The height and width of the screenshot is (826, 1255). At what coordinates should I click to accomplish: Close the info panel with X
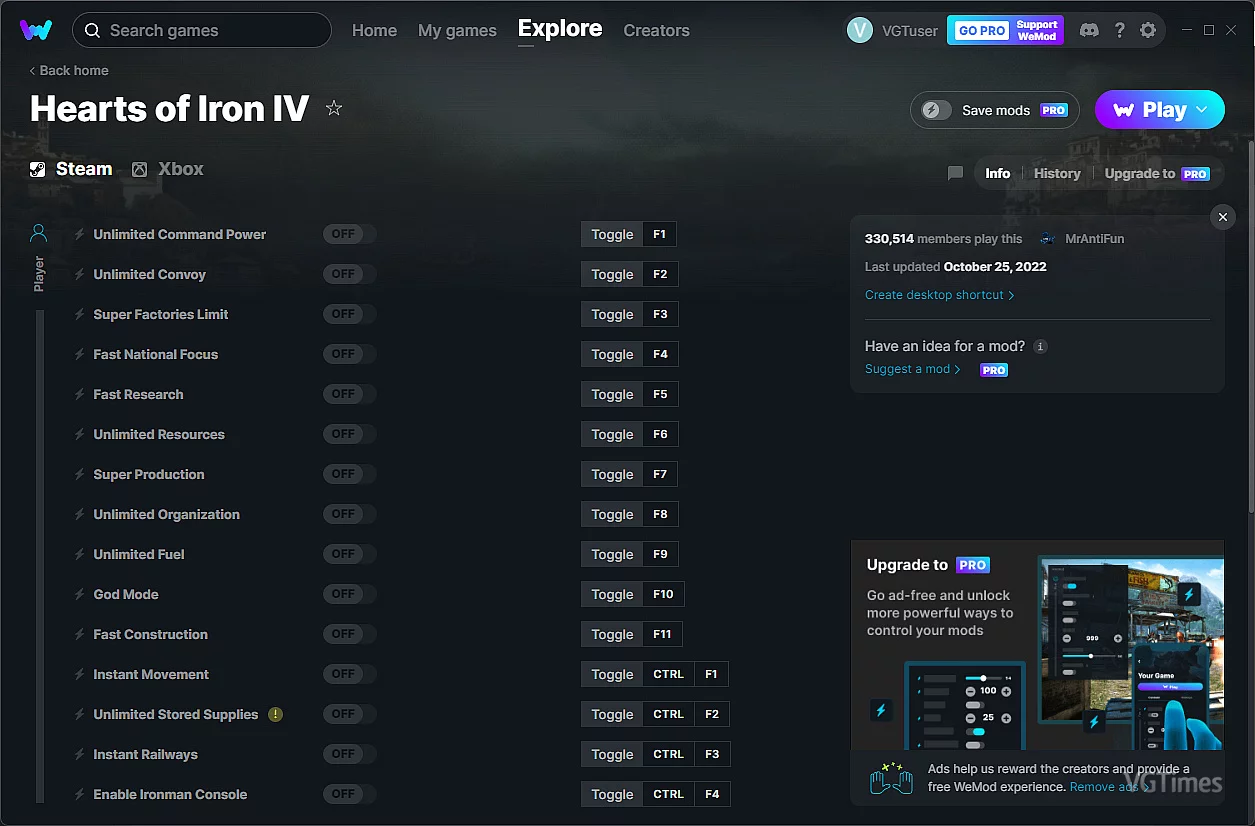pos(1223,217)
